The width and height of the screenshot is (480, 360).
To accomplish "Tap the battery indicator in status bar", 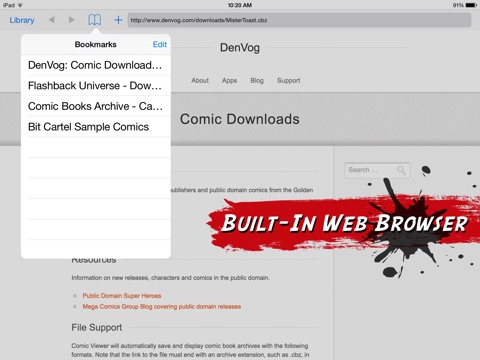I will pyautogui.click(x=471, y=5).
